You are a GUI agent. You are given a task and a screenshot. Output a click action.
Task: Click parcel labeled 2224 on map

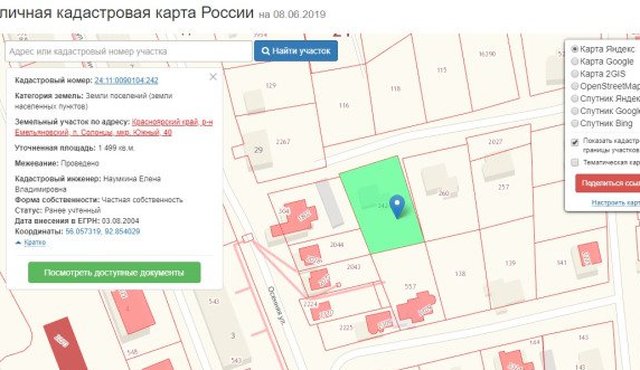click(310, 304)
